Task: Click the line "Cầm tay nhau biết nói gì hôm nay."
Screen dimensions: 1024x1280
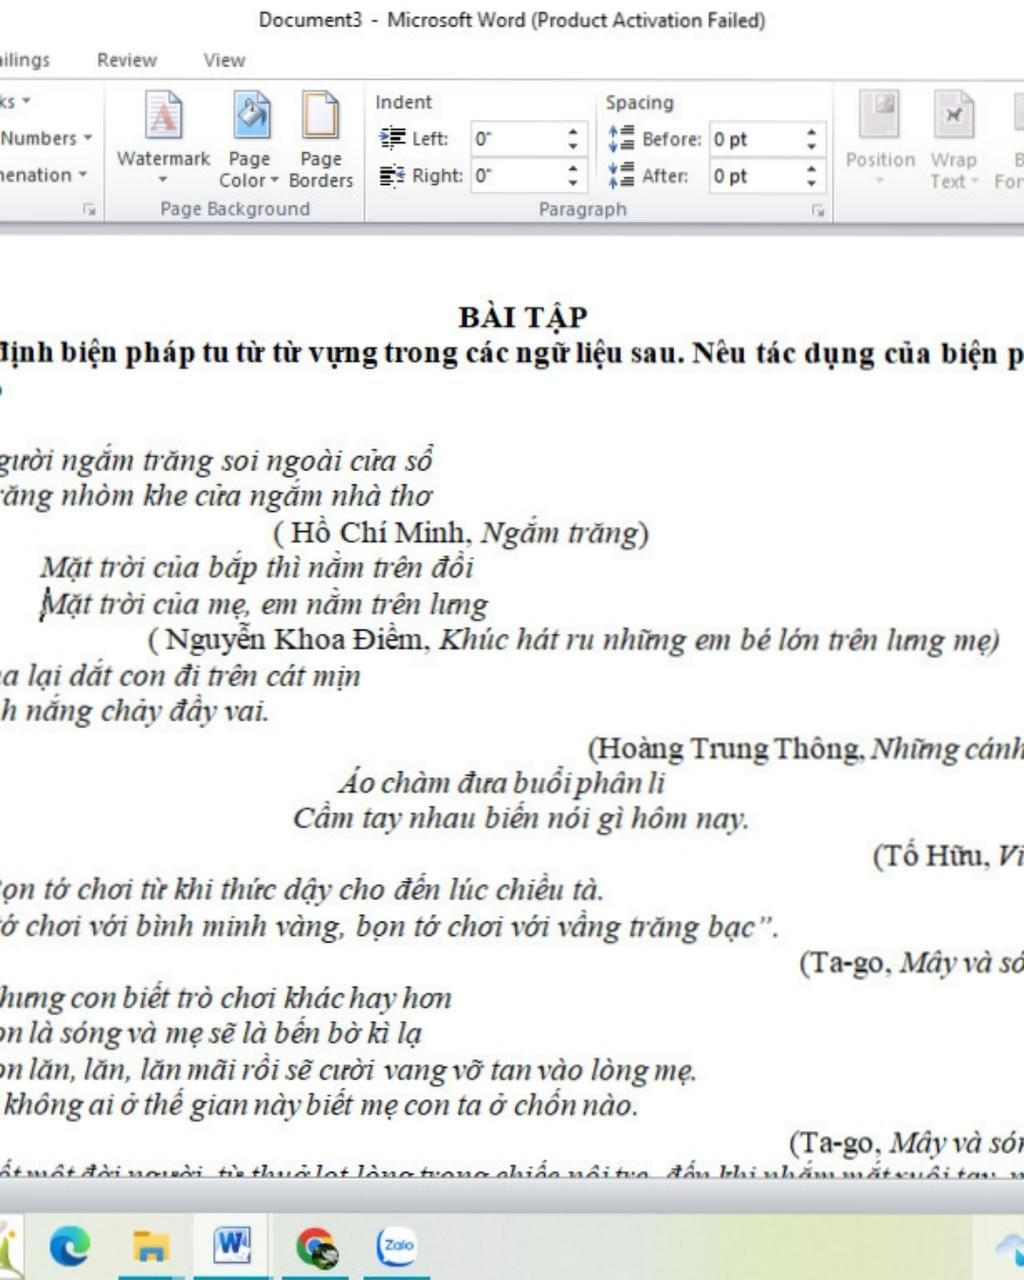Action: [521, 819]
